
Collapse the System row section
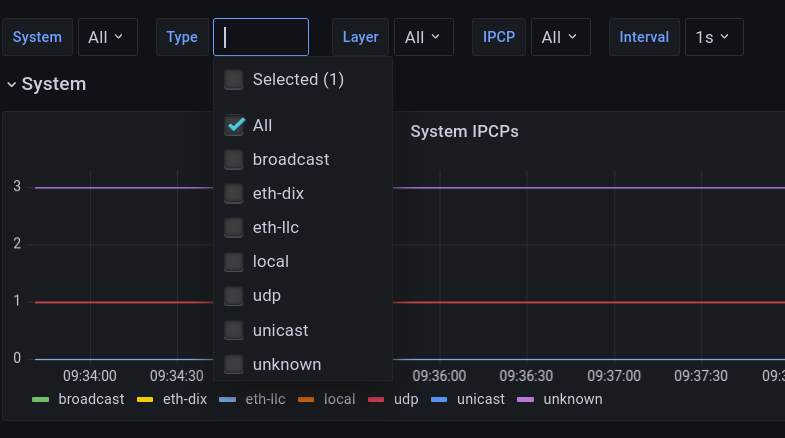47,84
